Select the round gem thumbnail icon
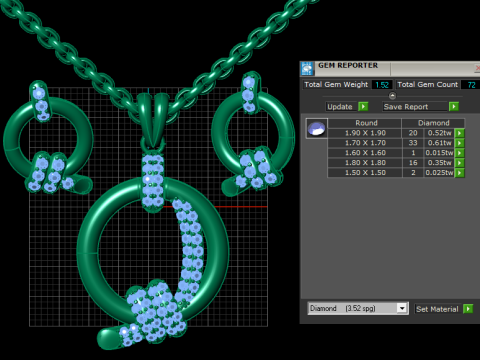 point(317,128)
